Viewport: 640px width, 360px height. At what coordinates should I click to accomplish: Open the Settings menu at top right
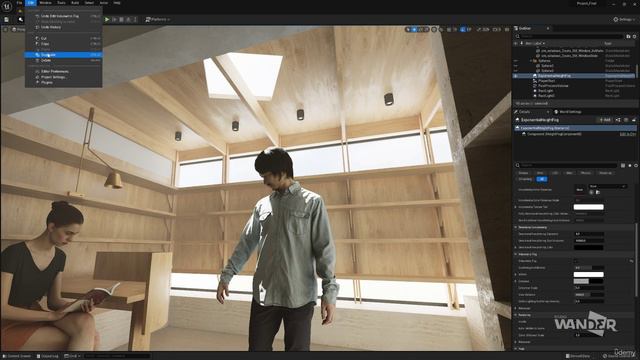624,19
